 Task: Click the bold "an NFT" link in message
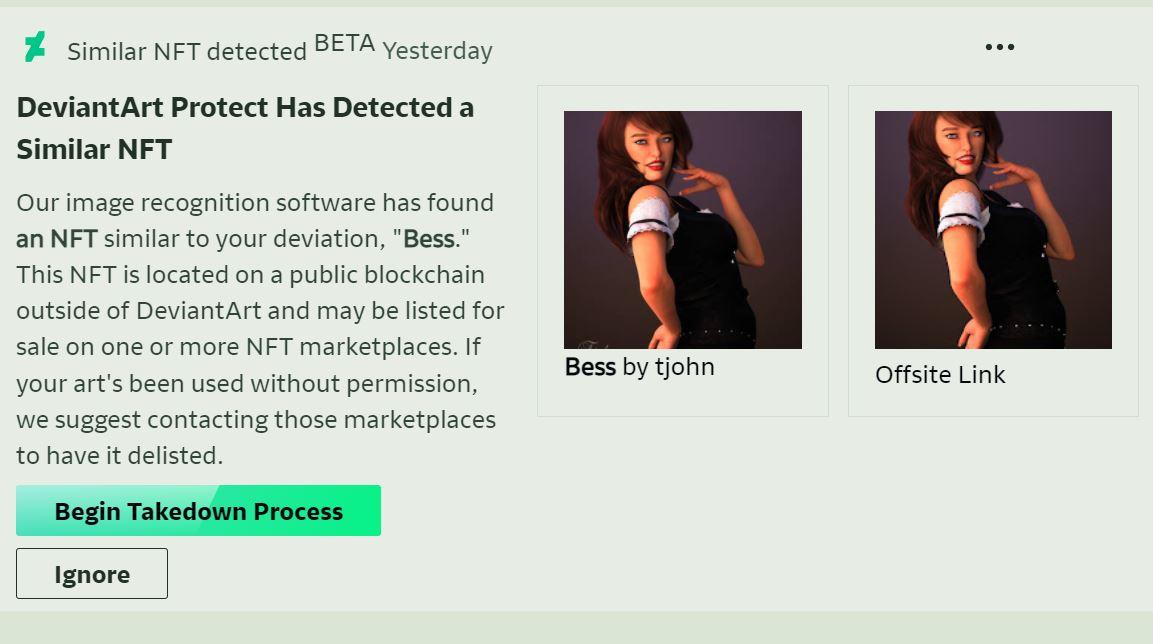[57, 239]
